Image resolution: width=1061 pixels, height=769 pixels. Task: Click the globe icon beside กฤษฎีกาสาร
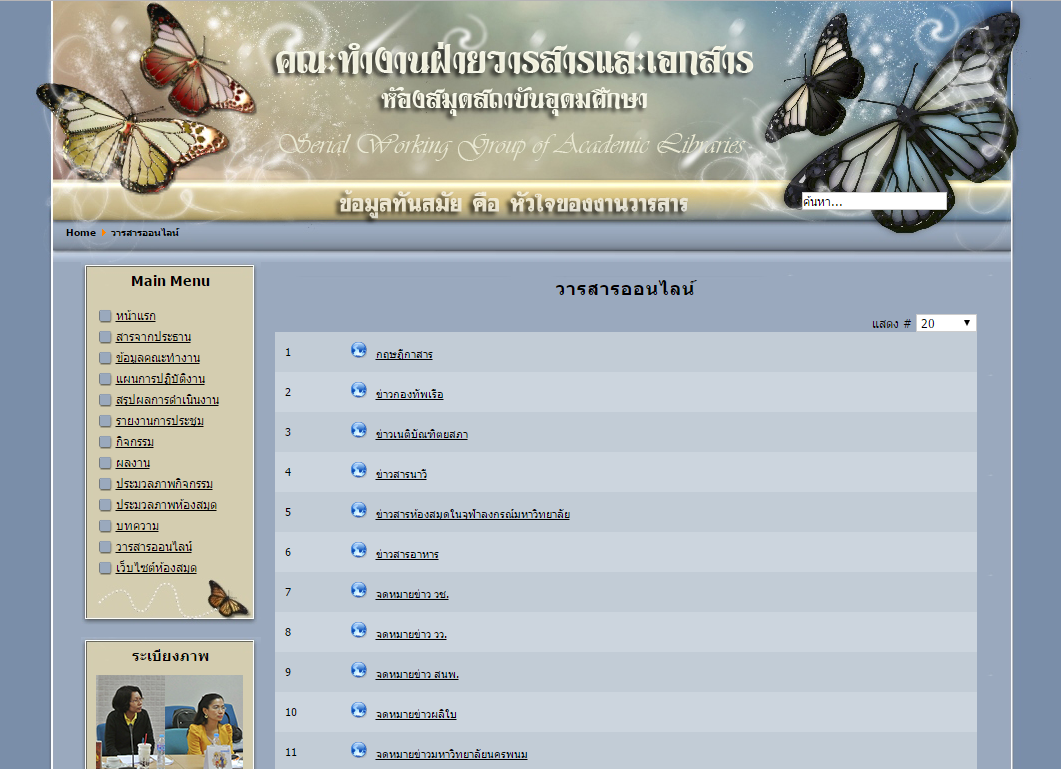click(359, 351)
